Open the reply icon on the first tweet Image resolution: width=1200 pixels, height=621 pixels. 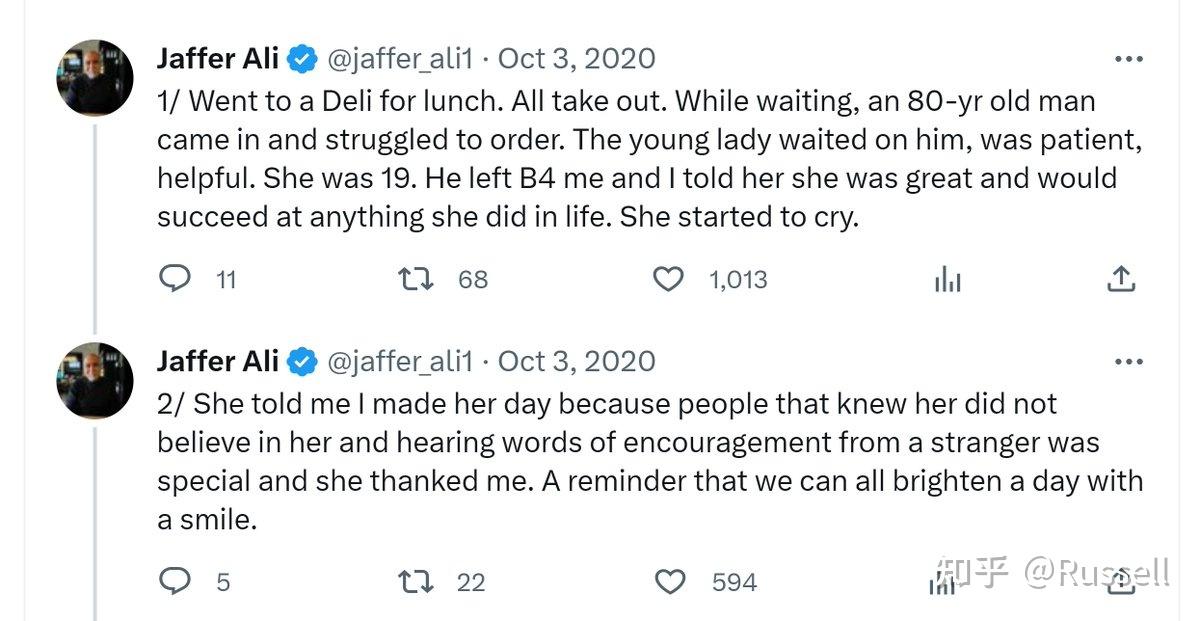tap(176, 280)
